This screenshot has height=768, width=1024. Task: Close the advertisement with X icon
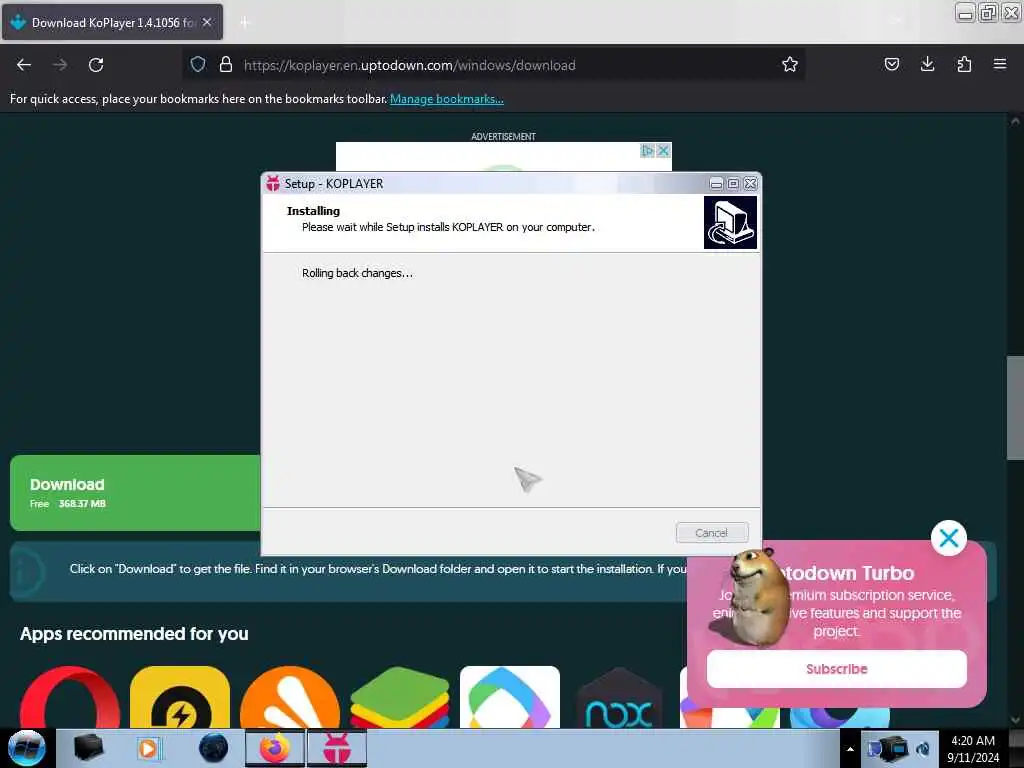pyautogui.click(x=664, y=151)
